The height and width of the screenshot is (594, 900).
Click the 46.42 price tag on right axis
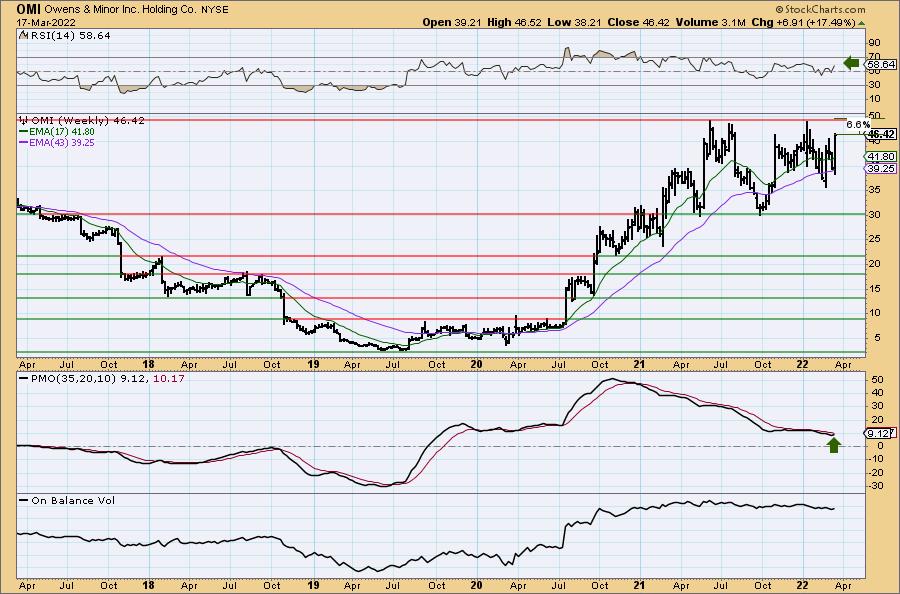point(881,134)
